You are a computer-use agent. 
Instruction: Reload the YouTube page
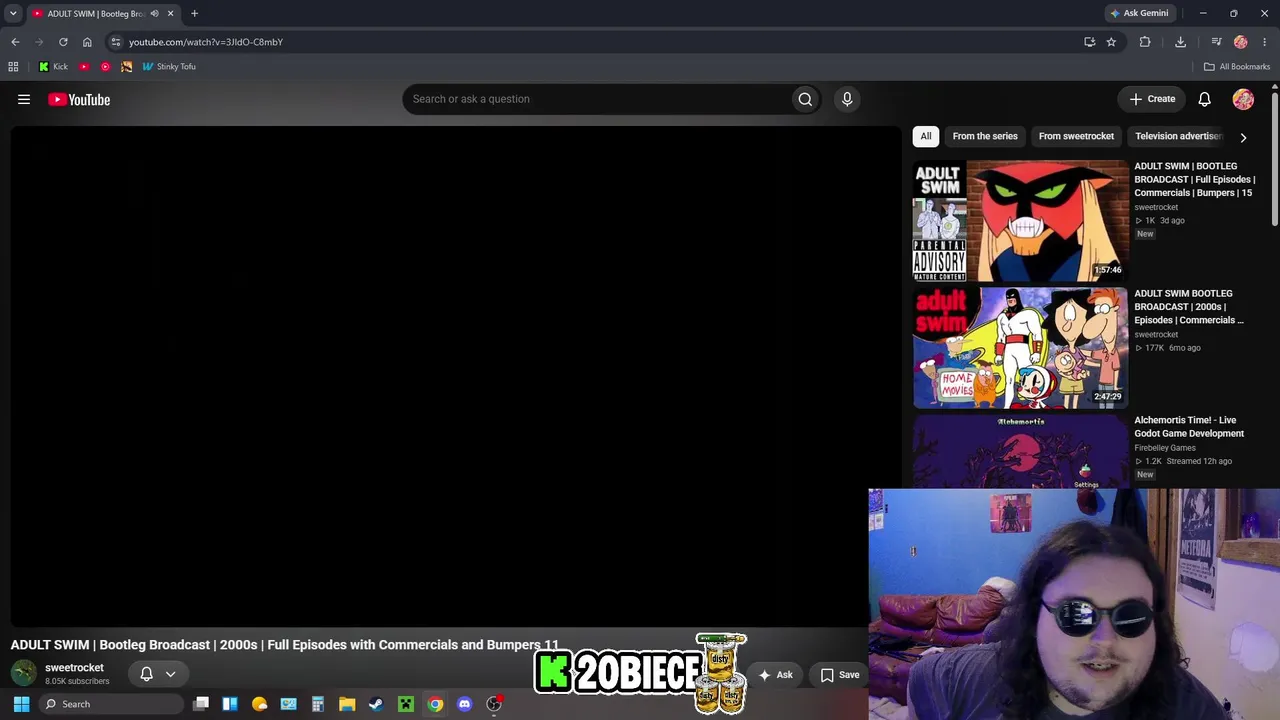pos(63,42)
